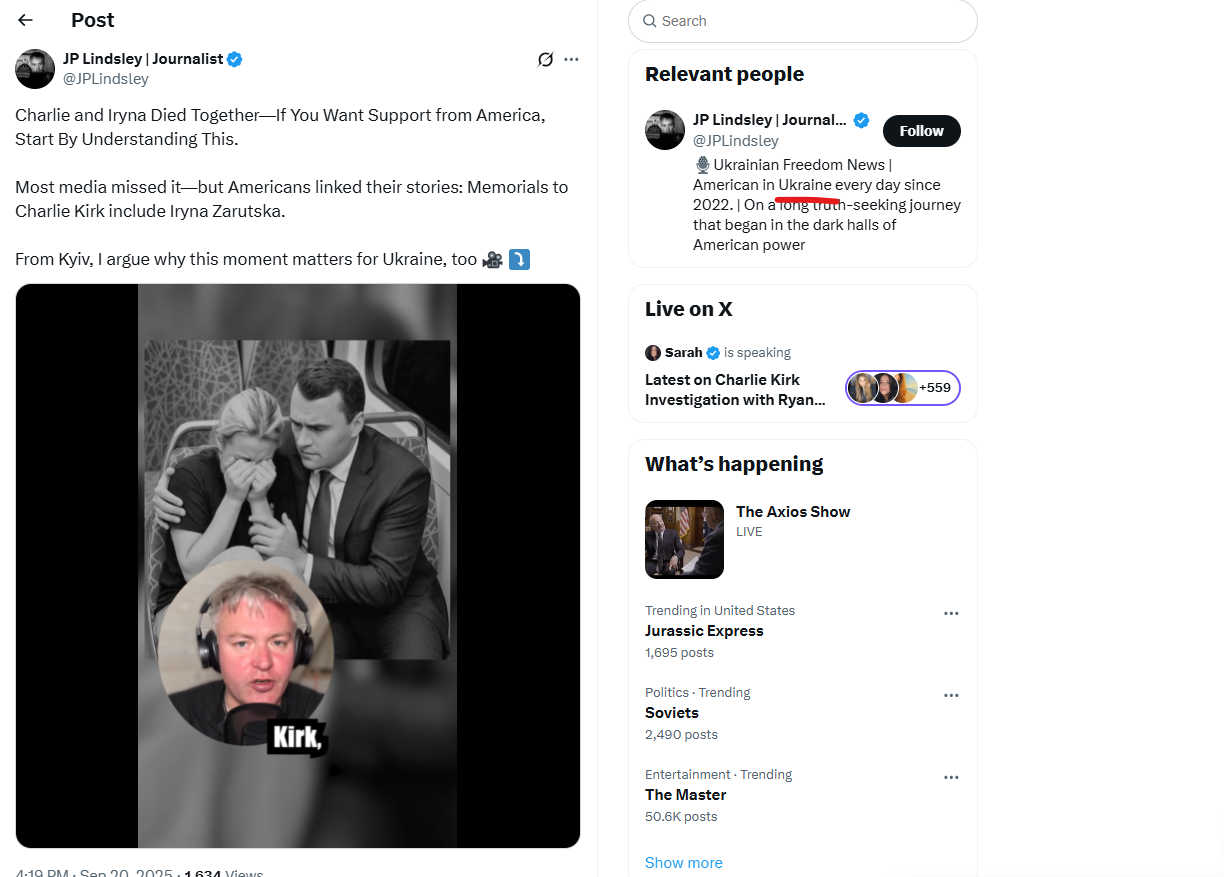Open the More menu for the Soviets trend

pos(951,695)
